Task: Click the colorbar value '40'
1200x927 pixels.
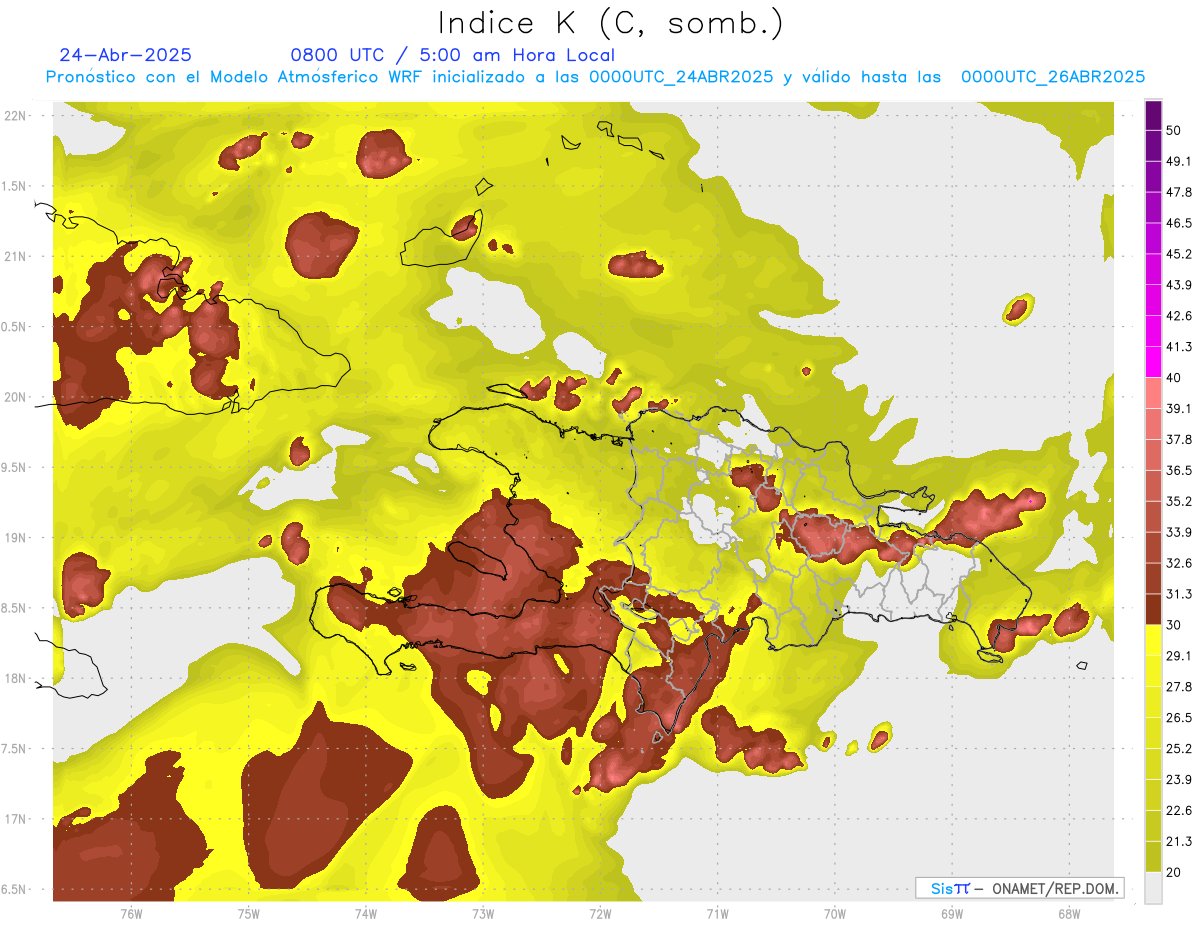Action: pyautogui.click(x=1174, y=378)
